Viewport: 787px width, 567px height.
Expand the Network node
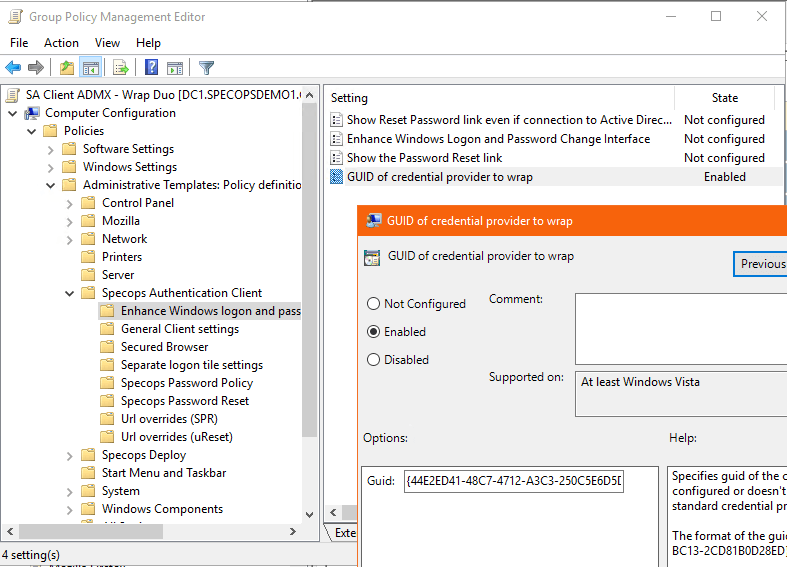(x=70, y=240)
